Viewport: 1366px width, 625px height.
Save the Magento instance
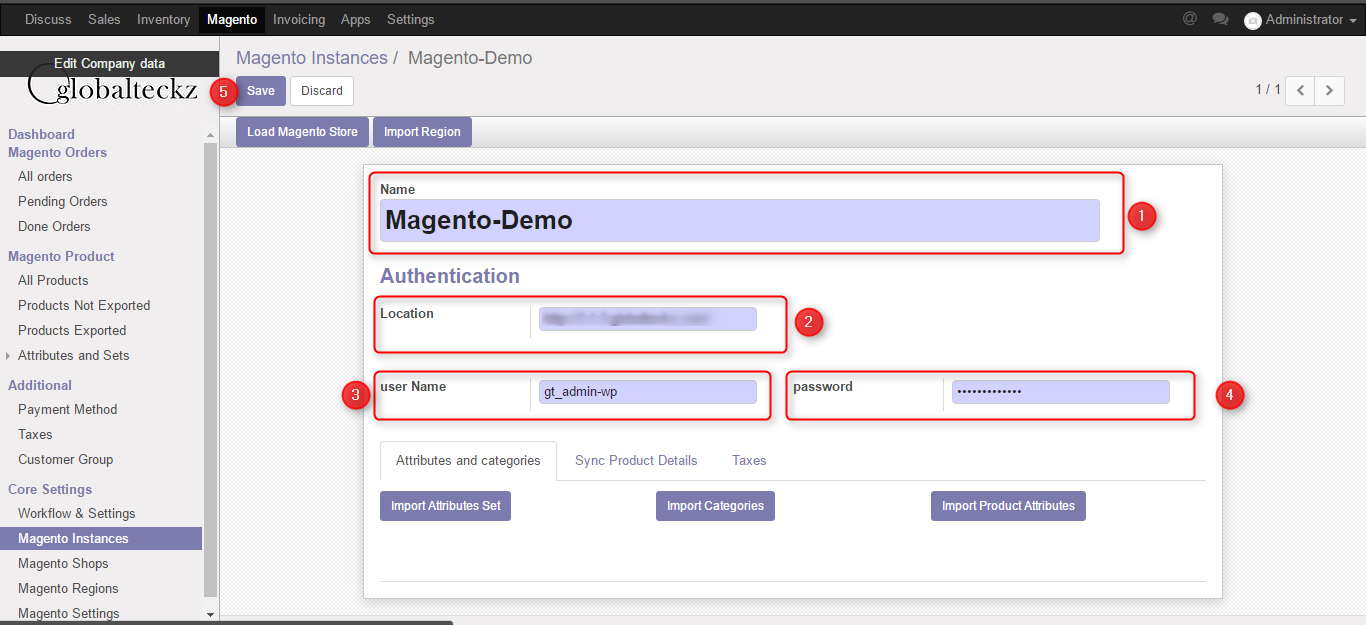261,91
